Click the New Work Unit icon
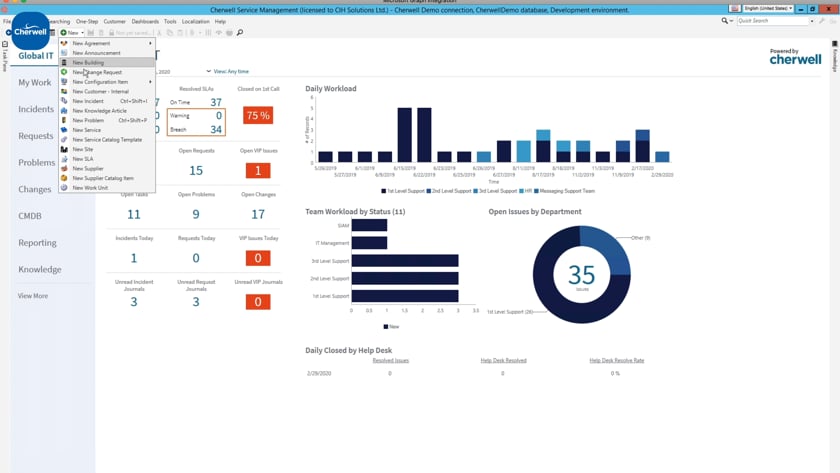 click(64, 188)
